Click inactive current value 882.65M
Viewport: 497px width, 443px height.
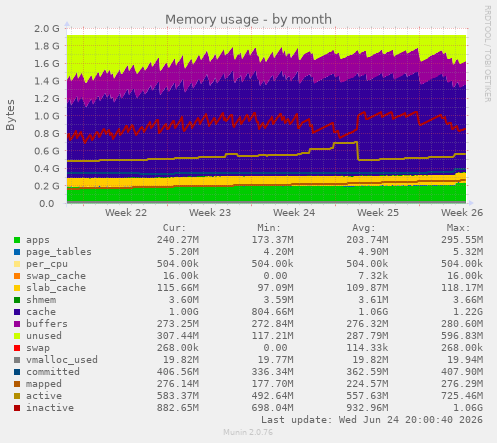pyautogui.click(x=178, y=408)
